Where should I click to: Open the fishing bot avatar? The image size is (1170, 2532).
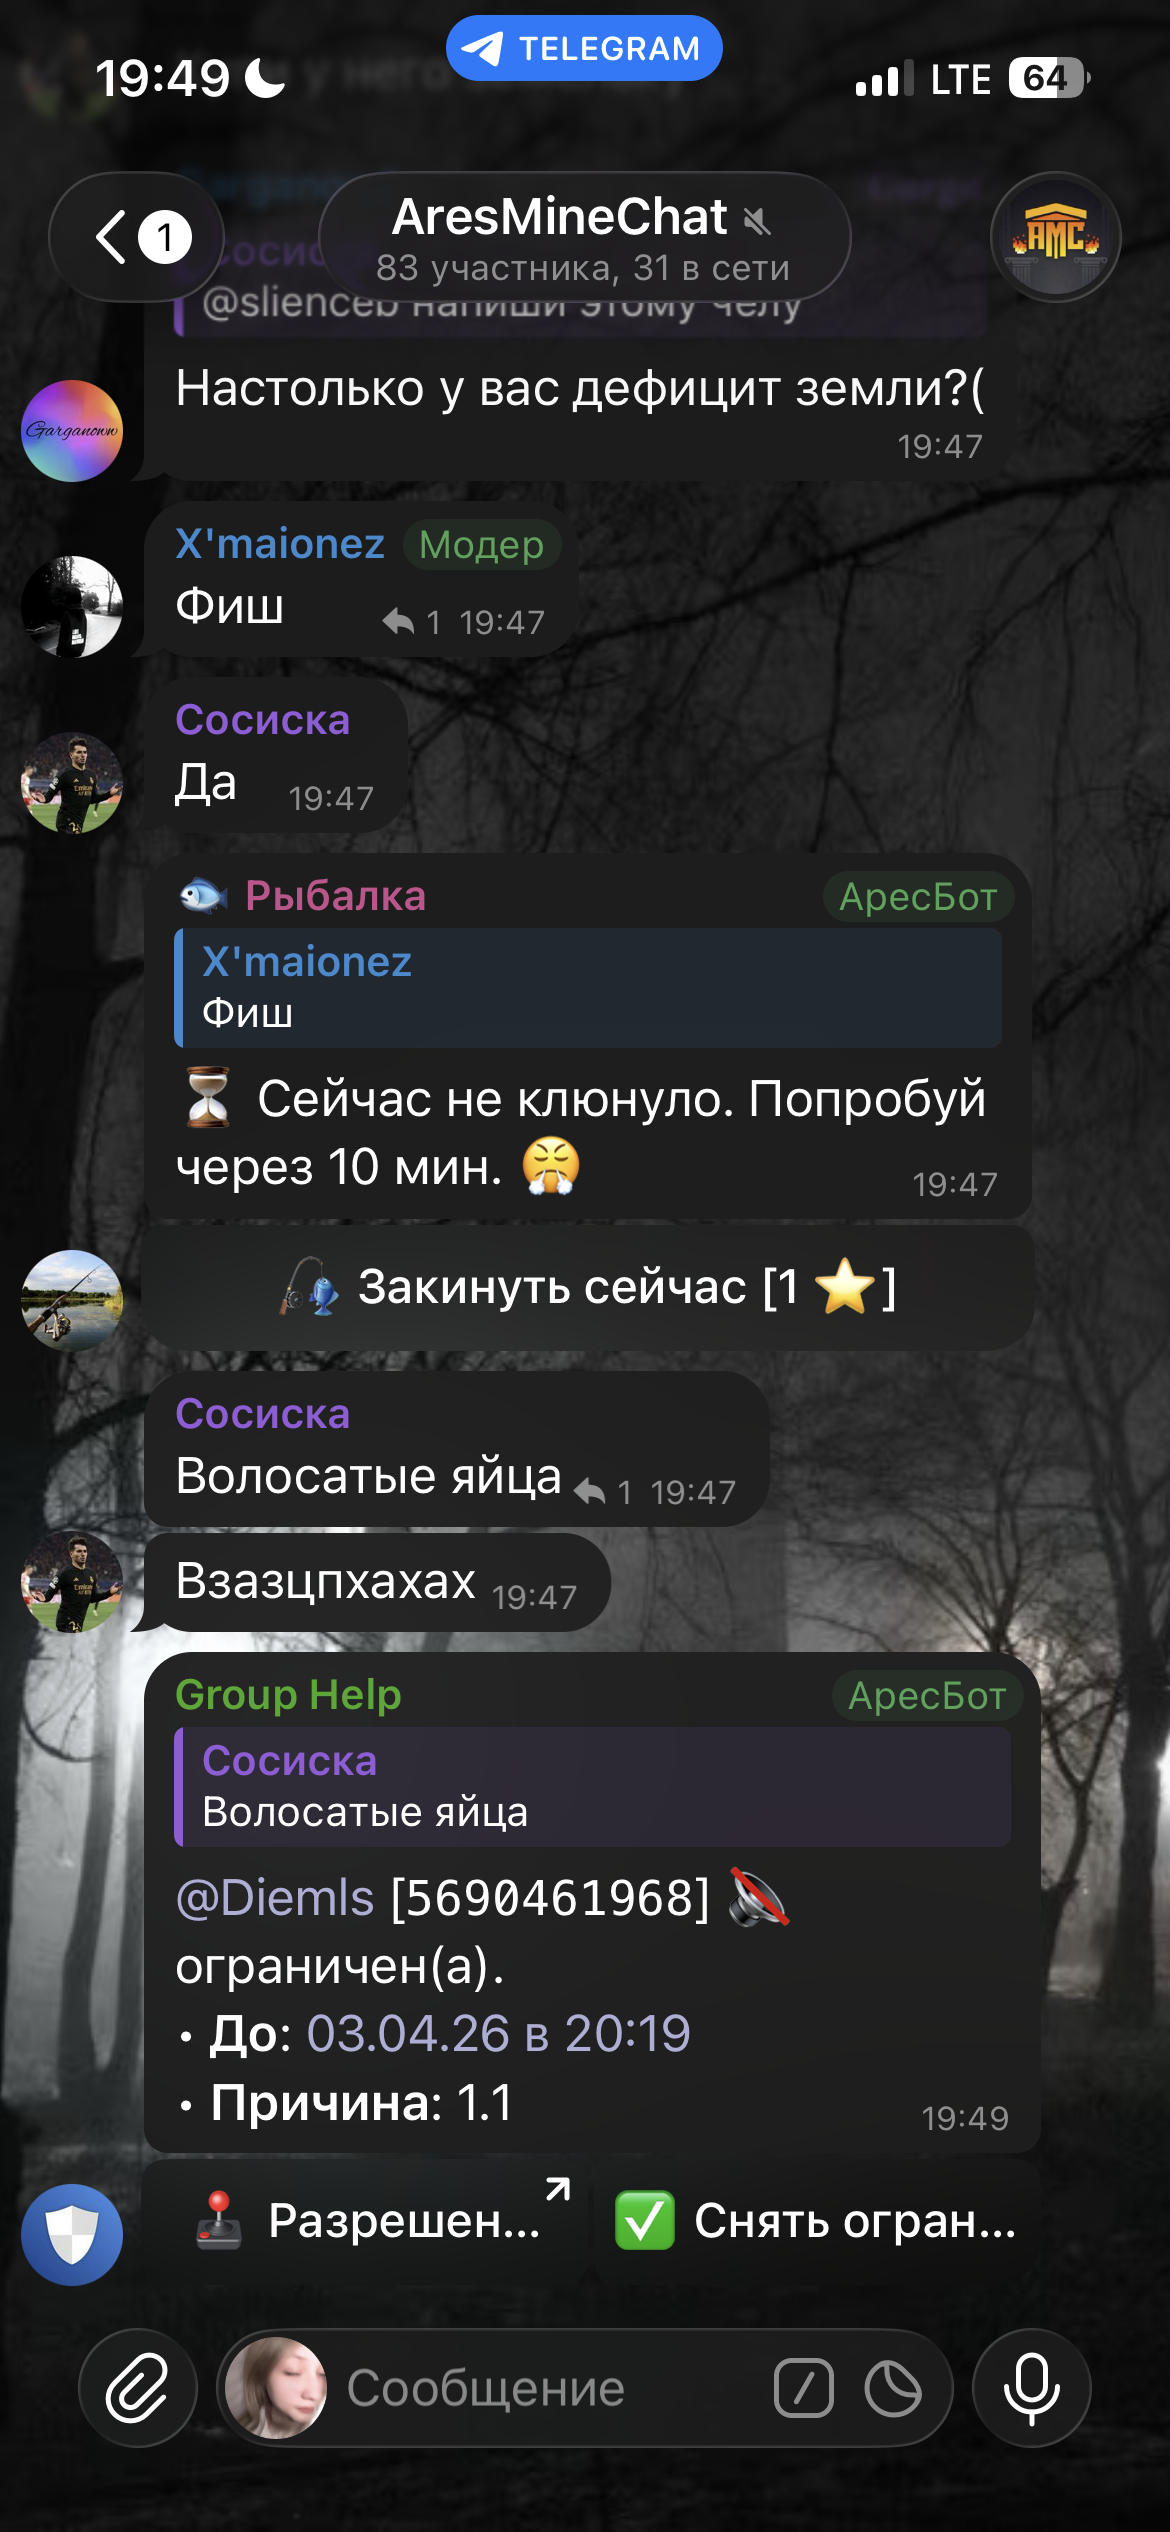pos(72,1300)
